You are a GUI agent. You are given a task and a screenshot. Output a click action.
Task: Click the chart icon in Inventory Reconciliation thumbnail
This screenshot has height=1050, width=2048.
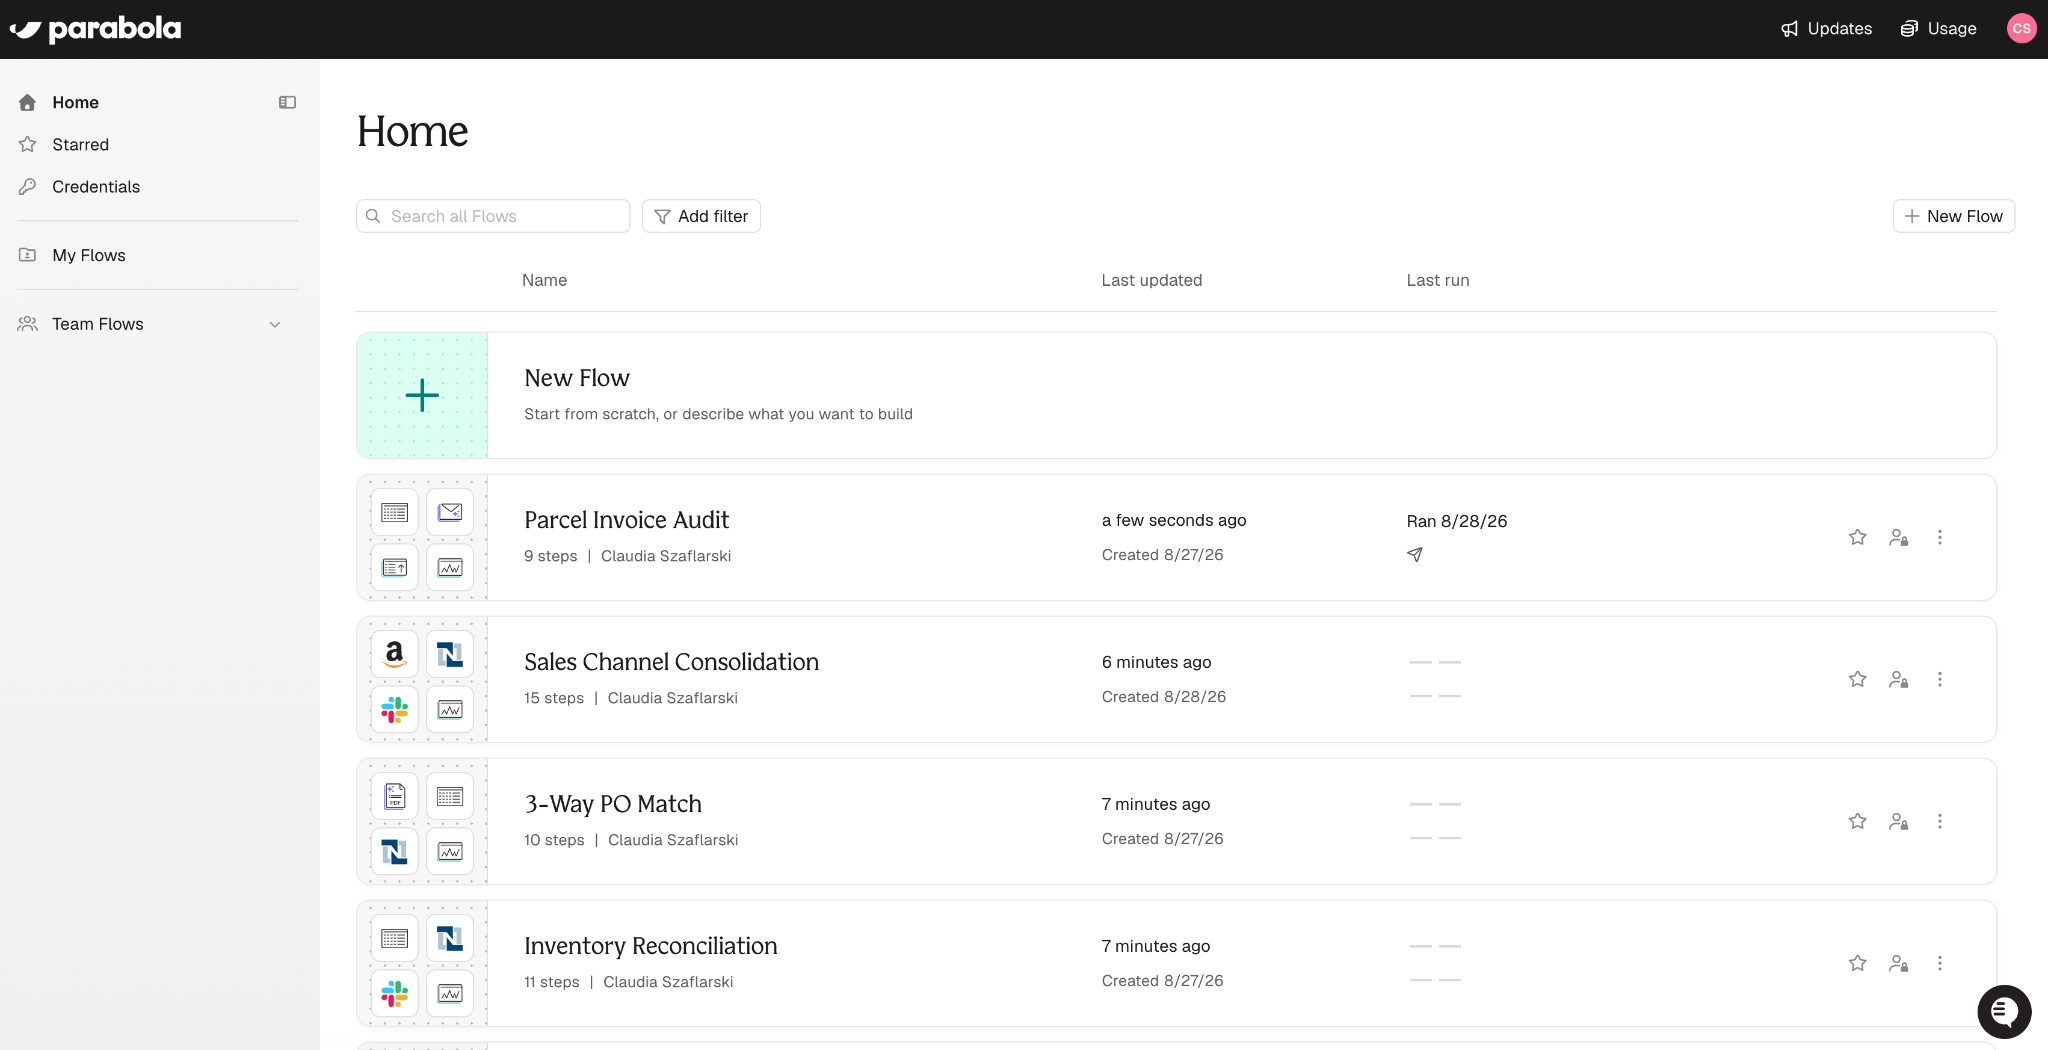(450, 993)
